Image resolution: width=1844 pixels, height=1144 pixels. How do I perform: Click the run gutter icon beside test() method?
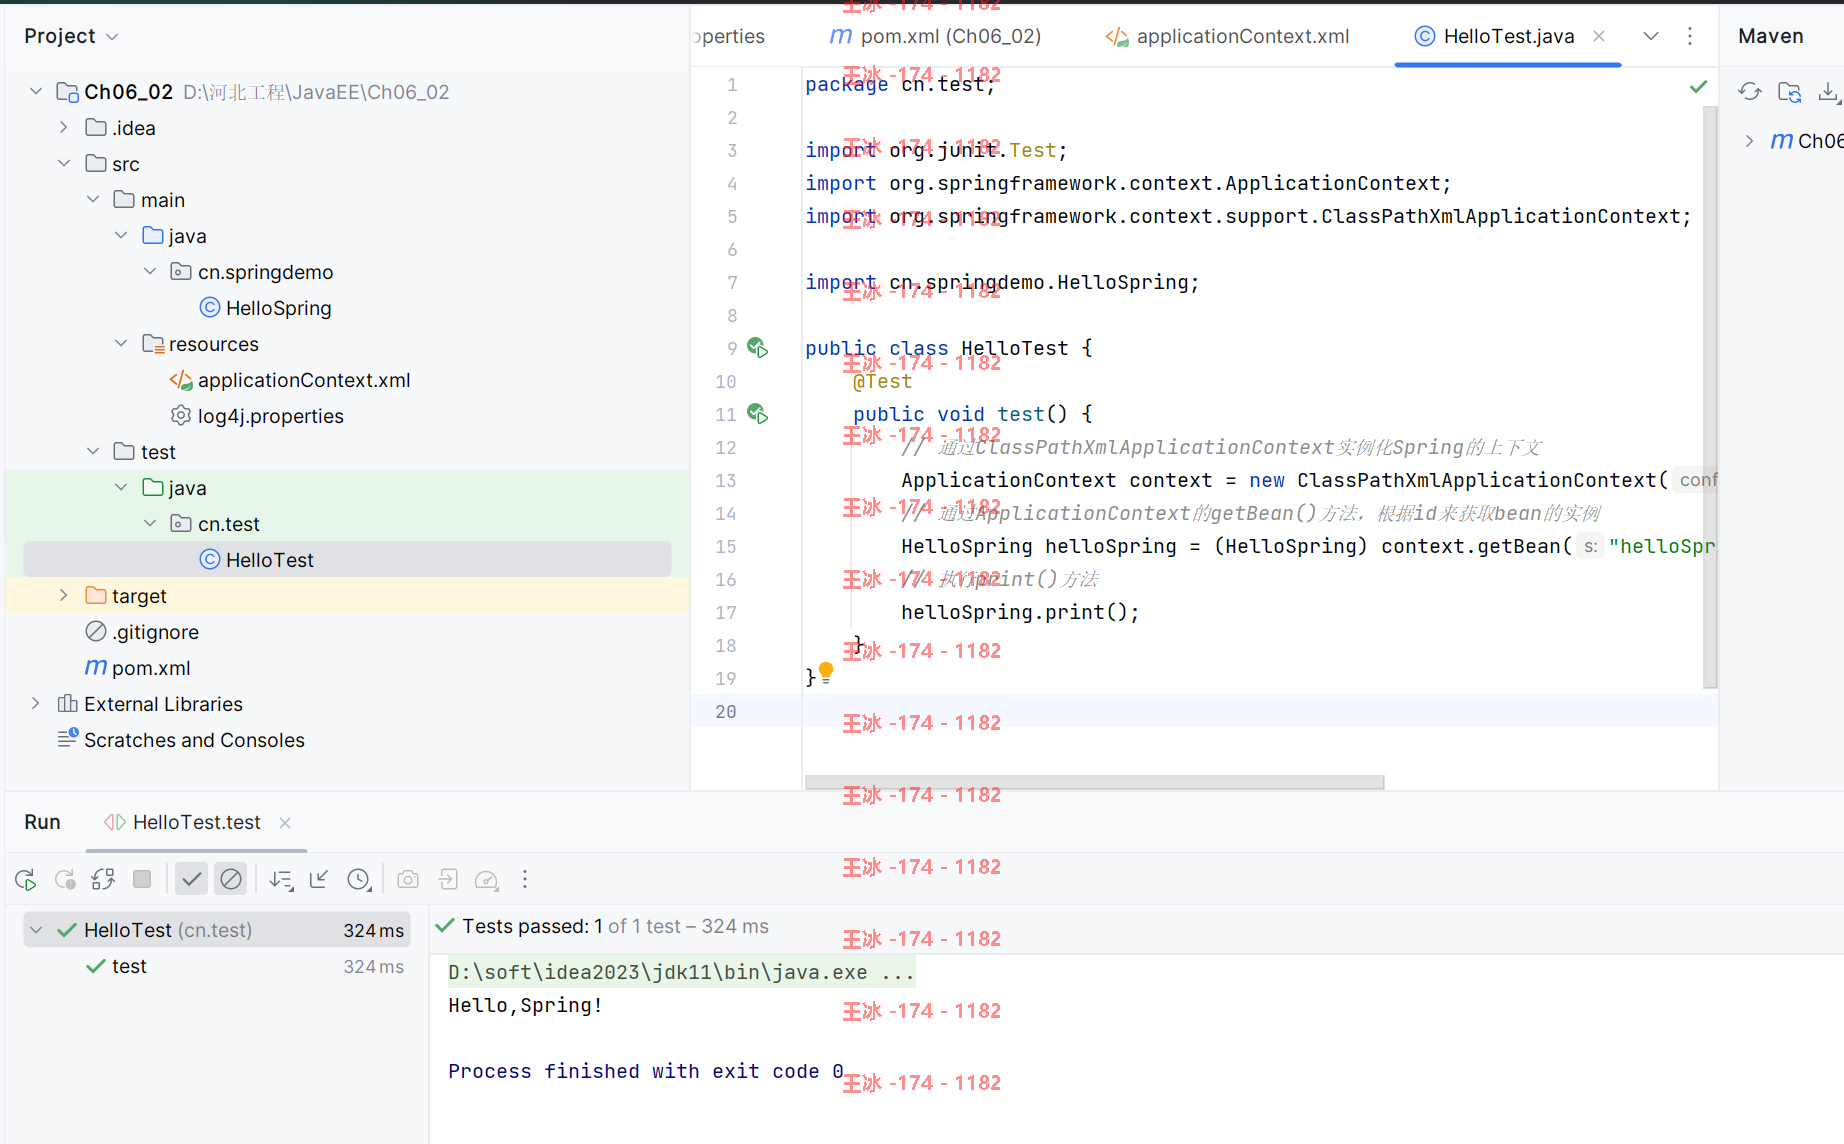pyautogui.click(x=758, y=414)
